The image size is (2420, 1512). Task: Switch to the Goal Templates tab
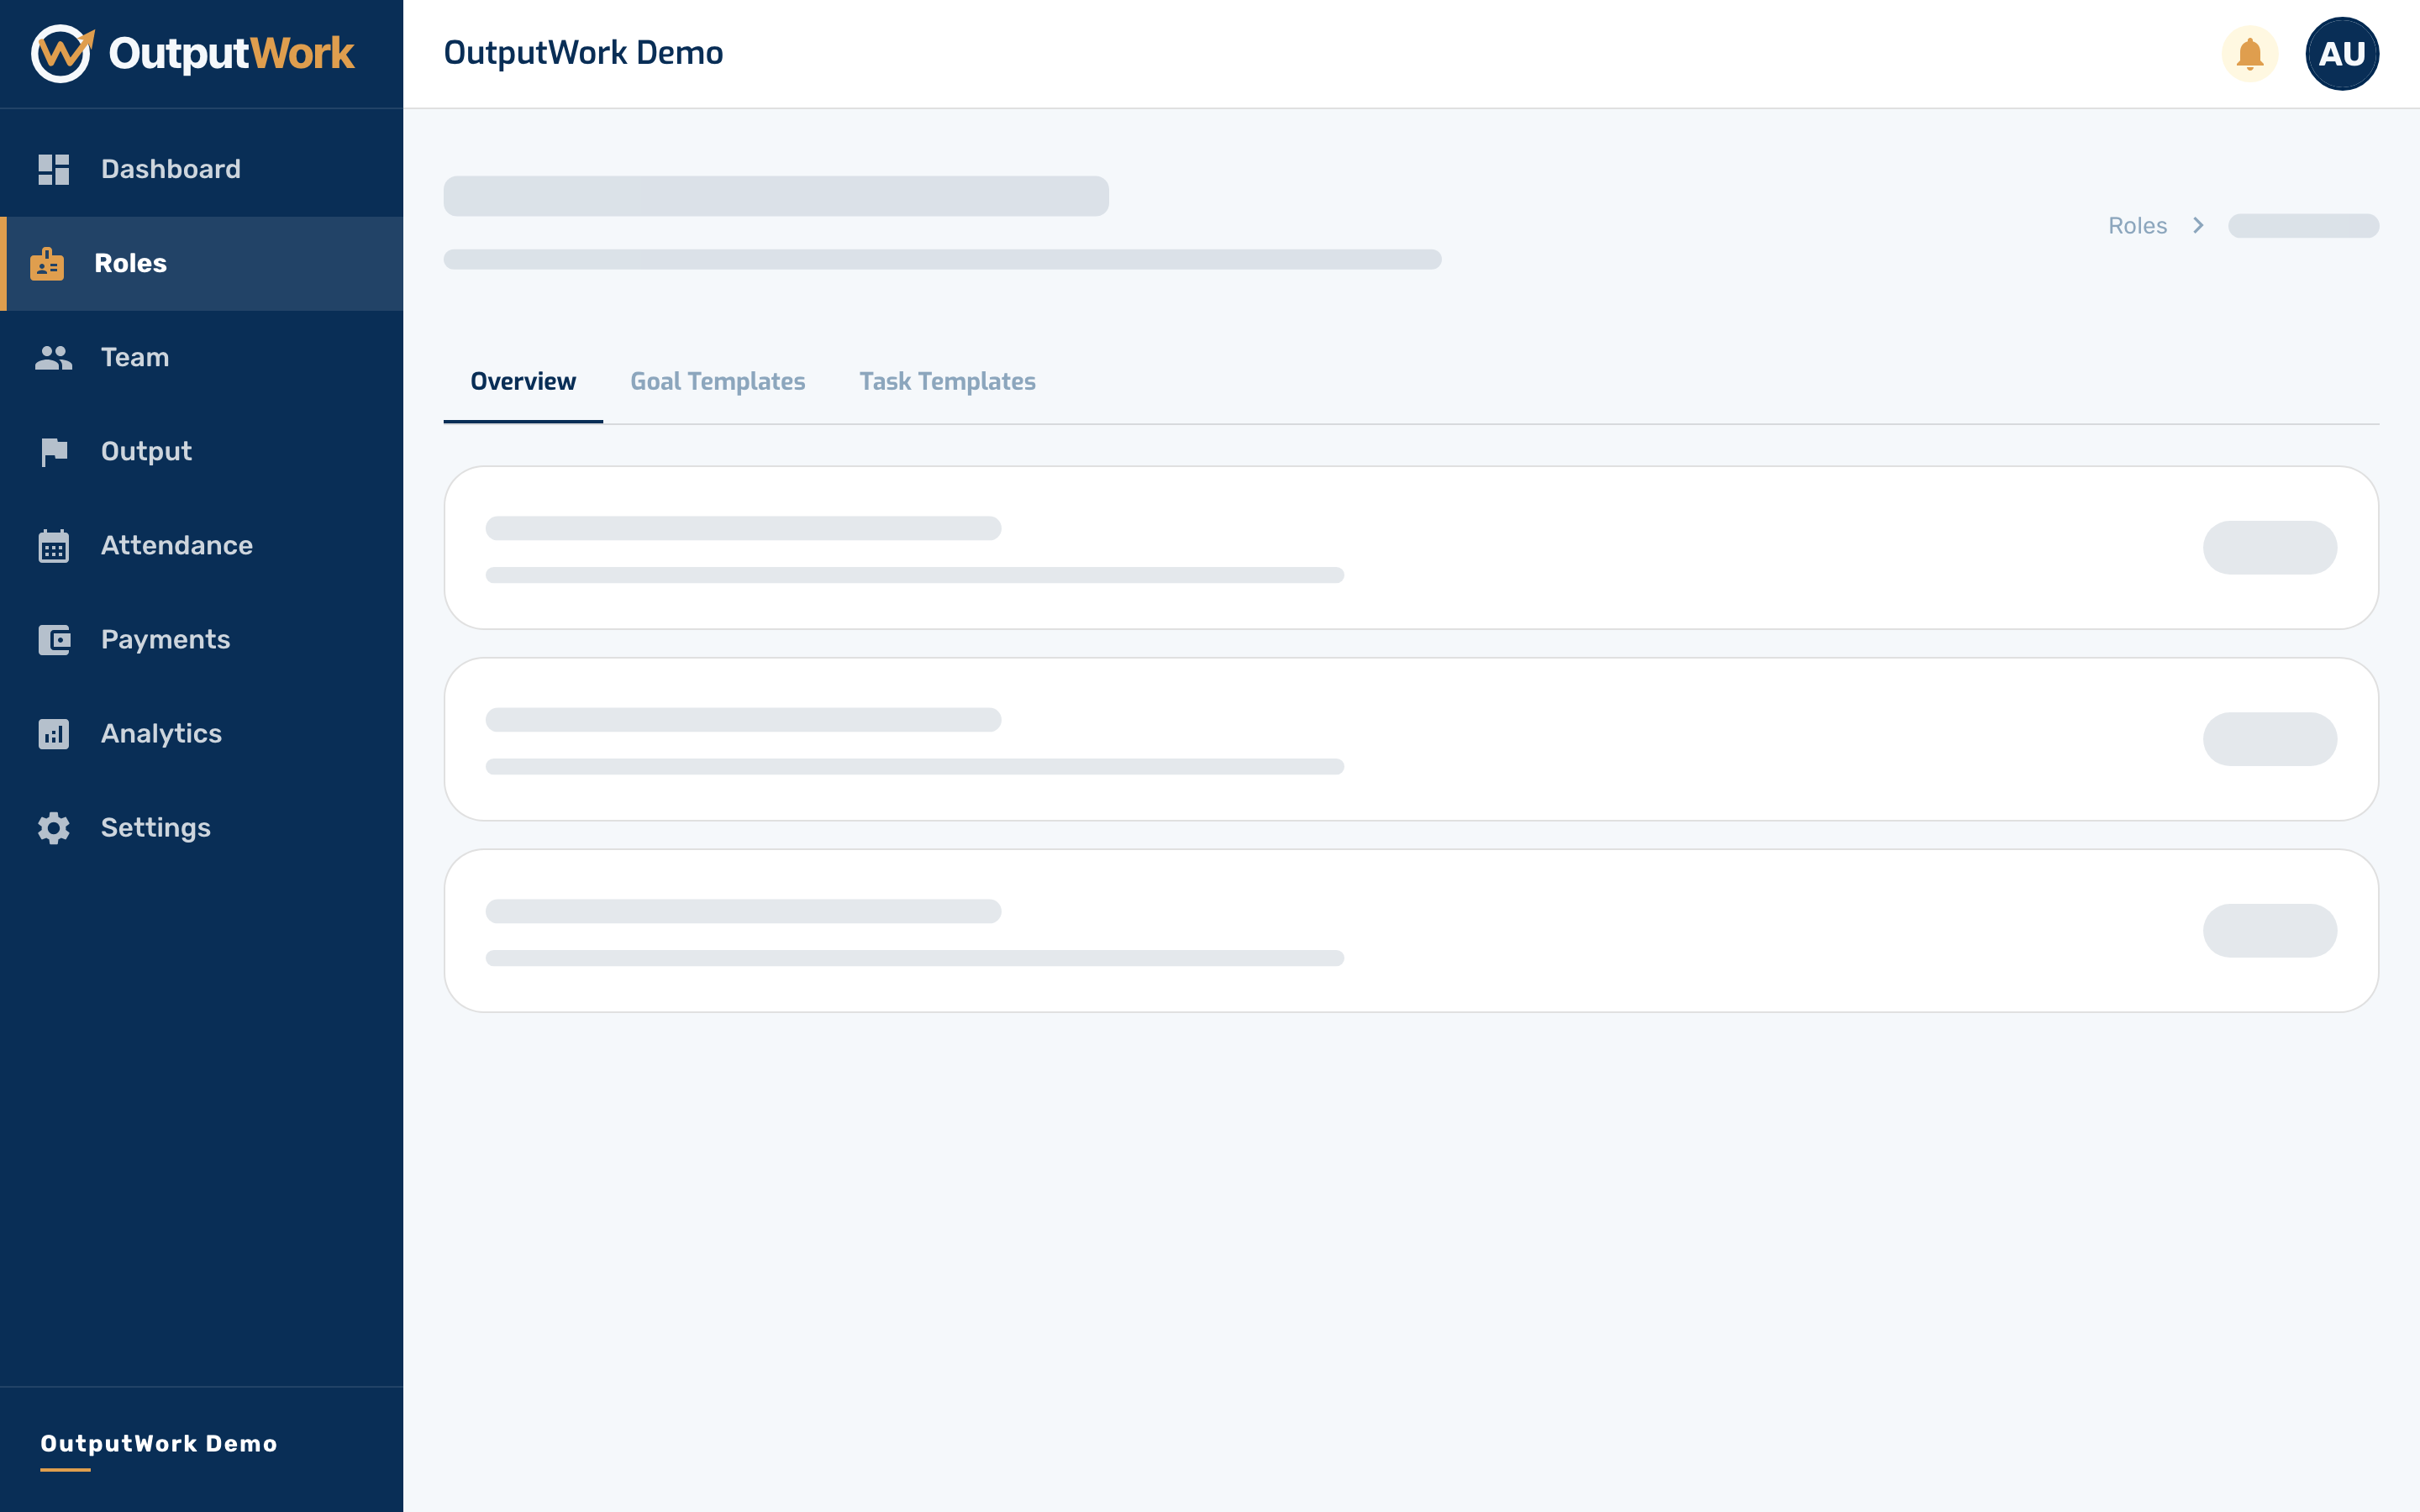click(x=718, y=382)
